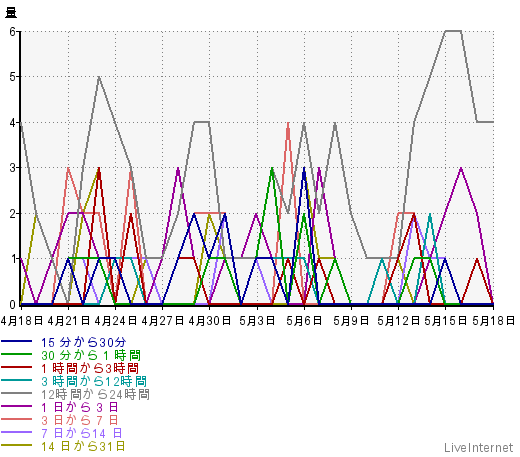Click the teal 3時間から12時間 legend line
520x457 pixels.
coord(16,380)
